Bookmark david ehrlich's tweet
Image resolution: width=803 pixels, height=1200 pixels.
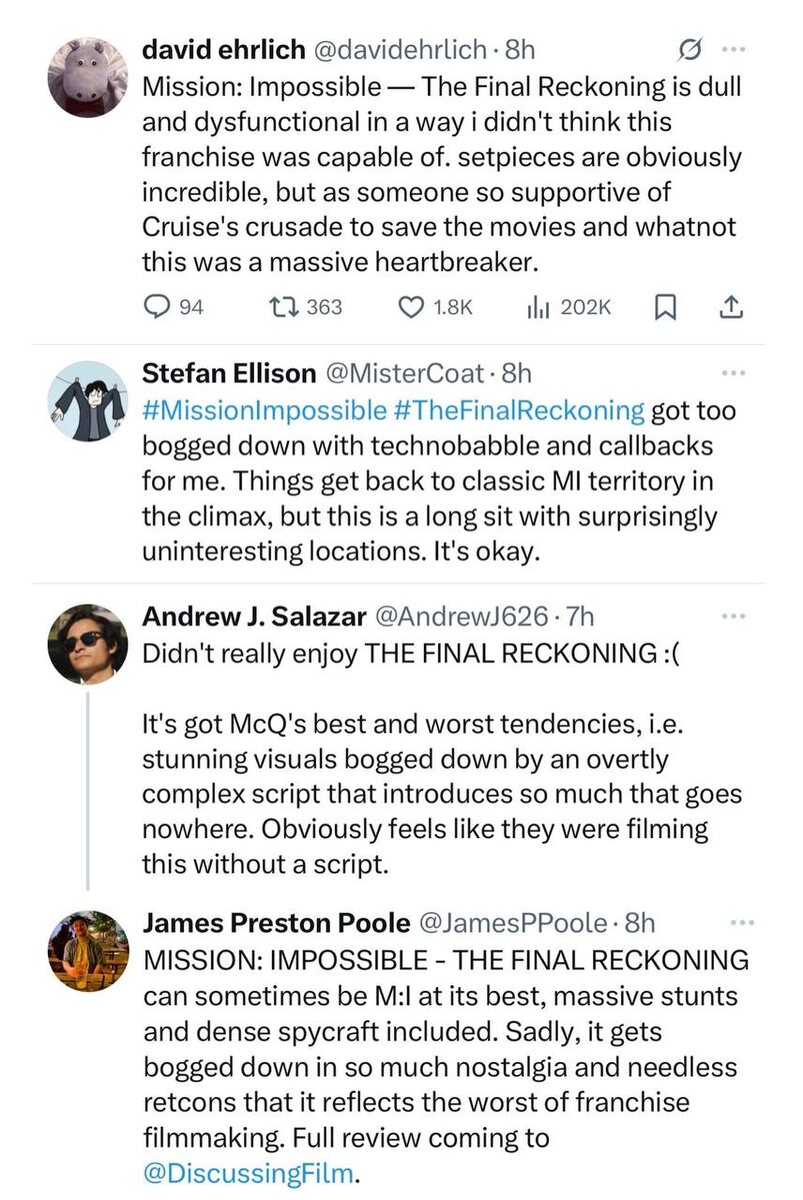coord(662,307)
